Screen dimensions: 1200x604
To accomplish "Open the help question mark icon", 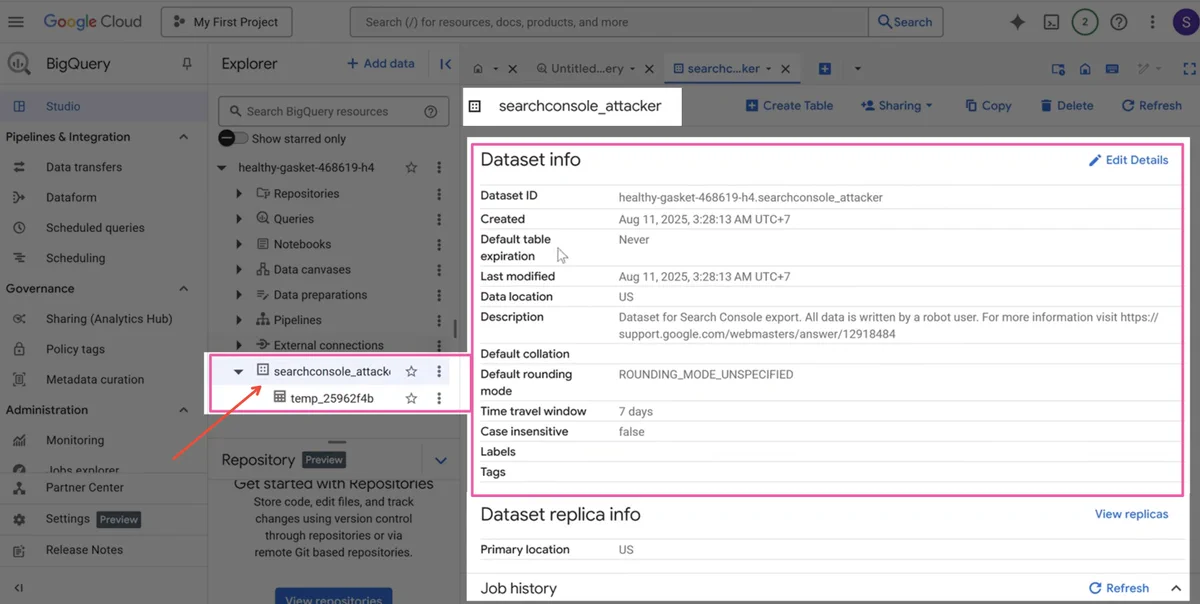I will 1119,22.
